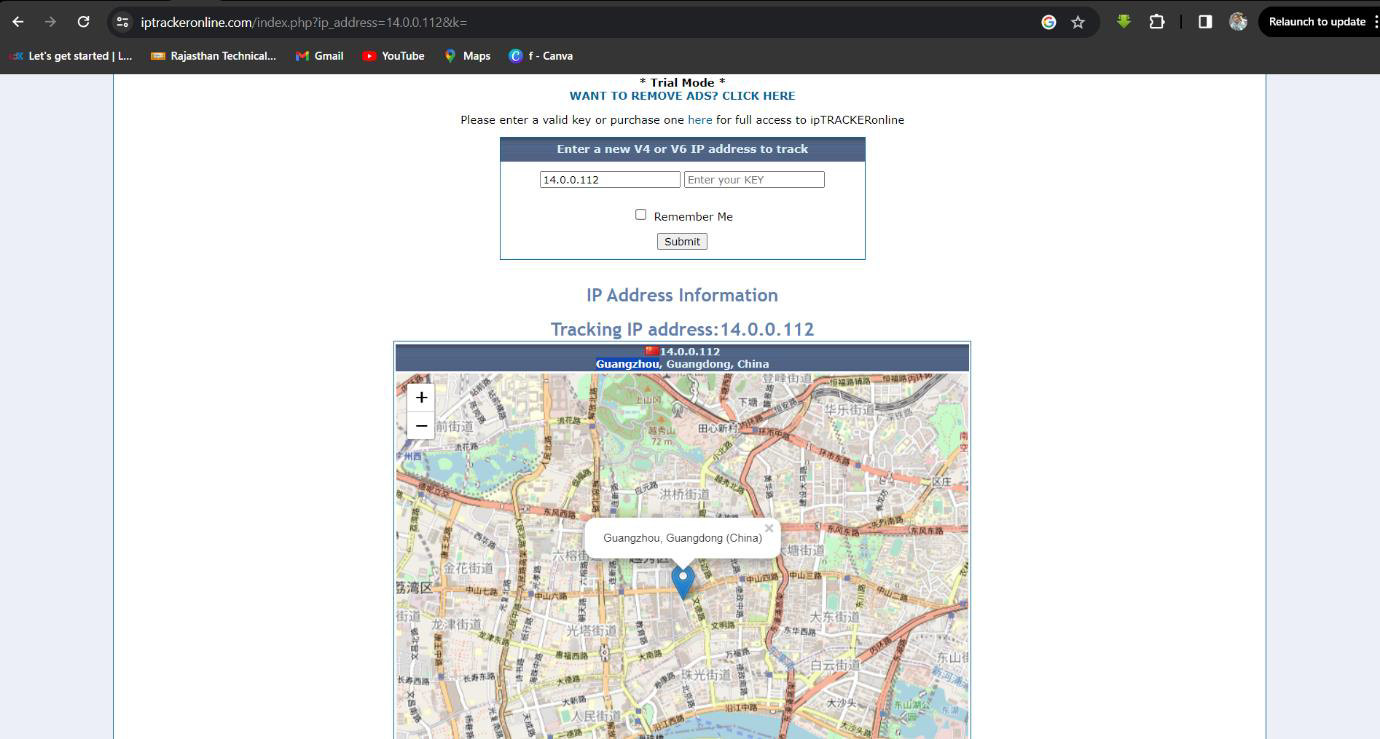Toggle the Chrome side panel icon
This screenshot has height=739, width=1380.
(x=1205, y=22)
